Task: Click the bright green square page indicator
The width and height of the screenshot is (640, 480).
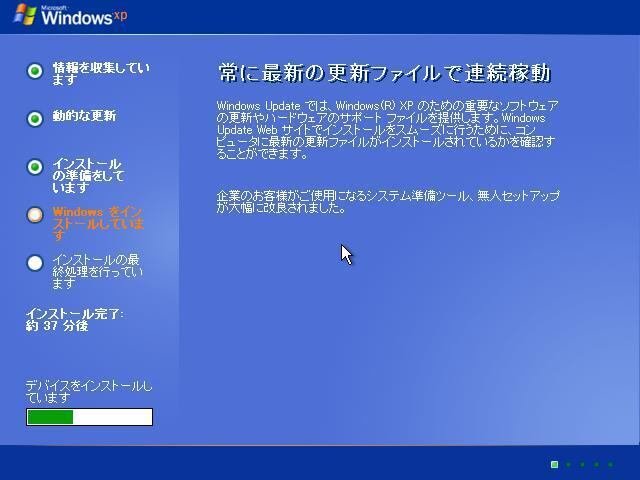Action: coord(554,464)
